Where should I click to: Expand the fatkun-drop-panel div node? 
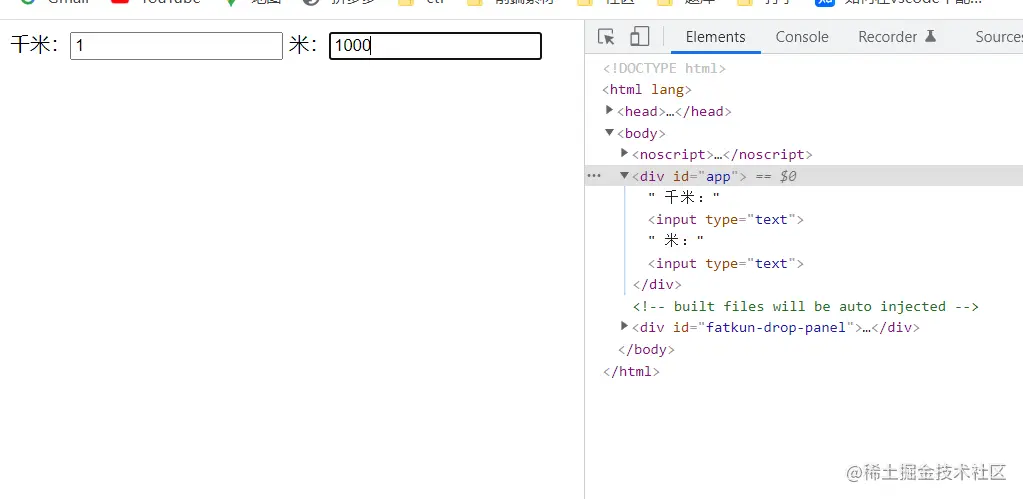point(624,325)
